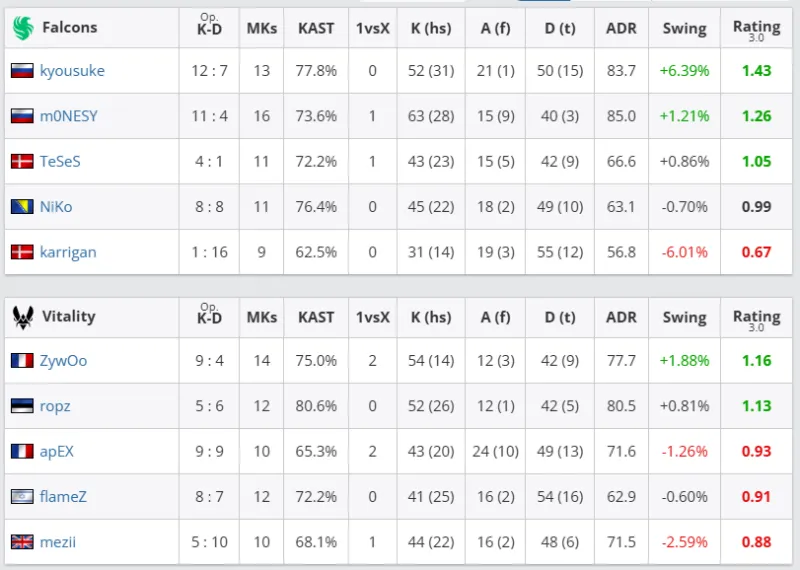
Task: Sort Falcons table by Rating 3.0
Action: [756, 30]
